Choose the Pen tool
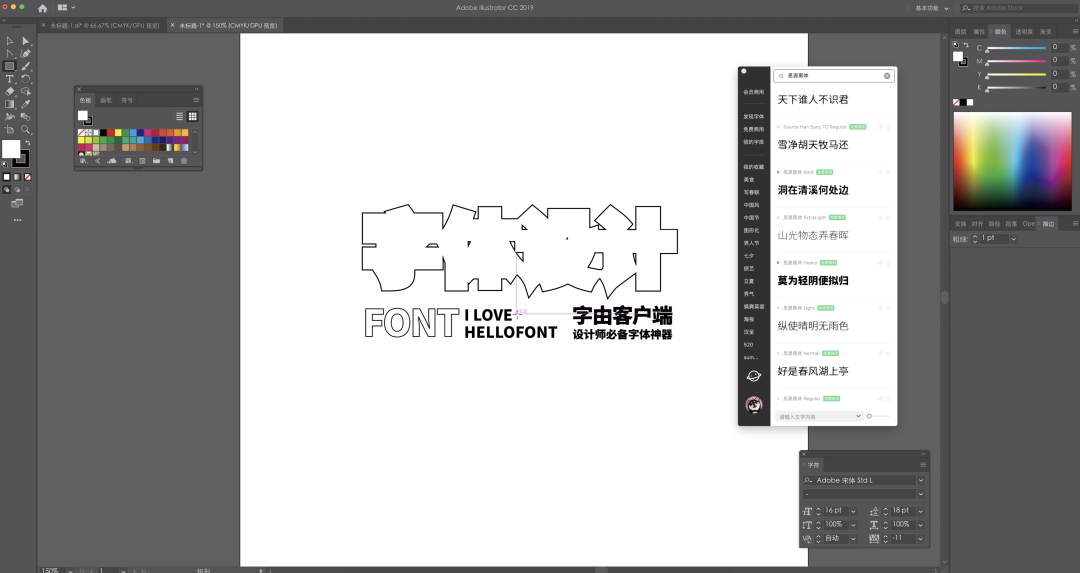This screenshot has height=573, width=1080. point(26,53)
